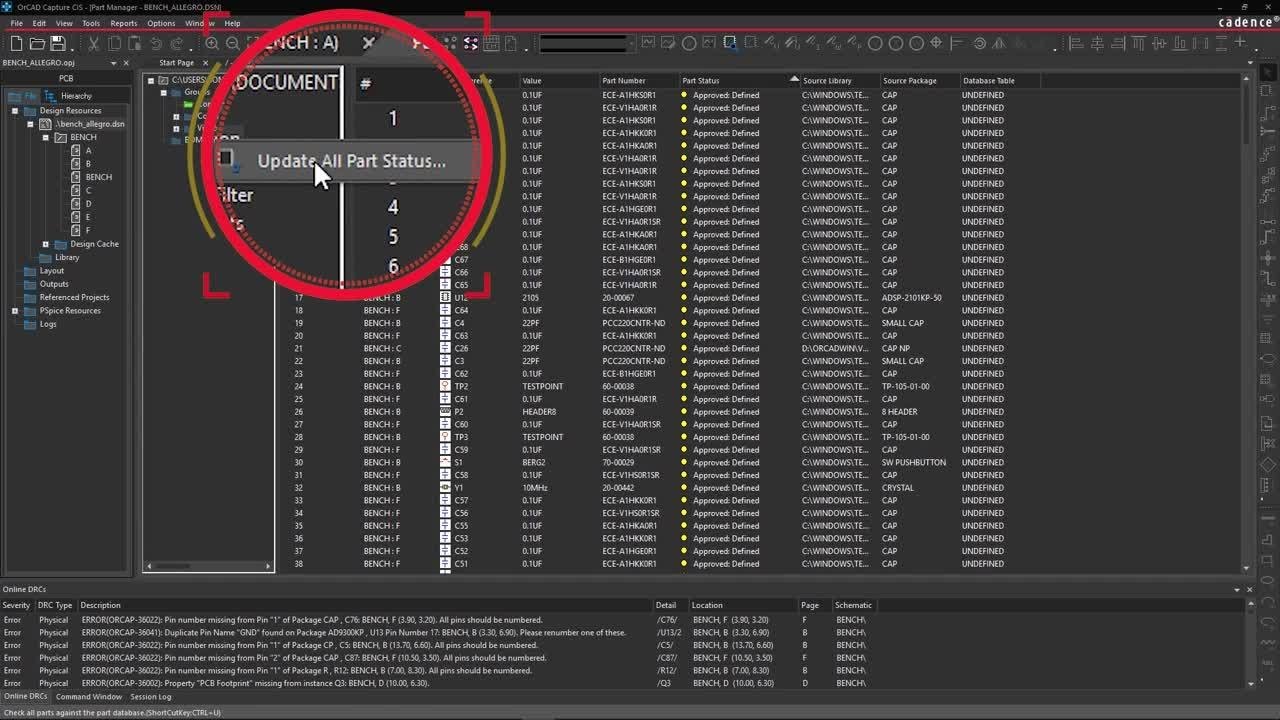Image resolution: width=1280 pixels, height=720 pixels.
Task: Sort by the Part Status column header
Action: (x=738, y=80)
